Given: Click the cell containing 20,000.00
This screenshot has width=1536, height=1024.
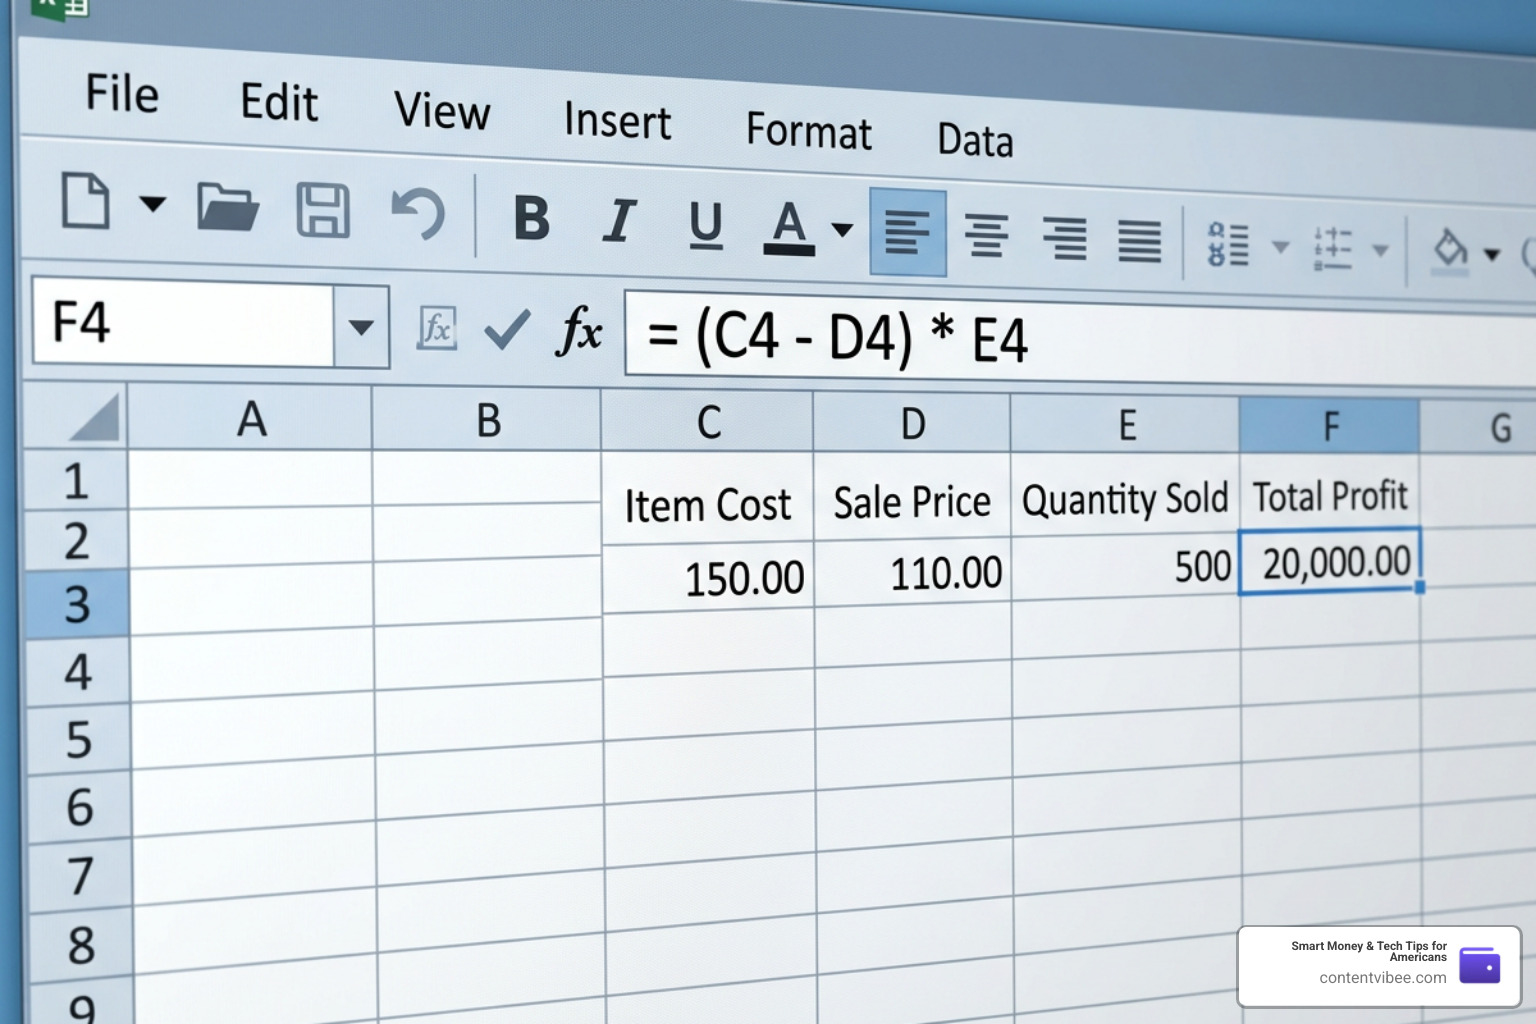Looking at the screenshot, I should pyautogui.click(x=1330, y=561).
